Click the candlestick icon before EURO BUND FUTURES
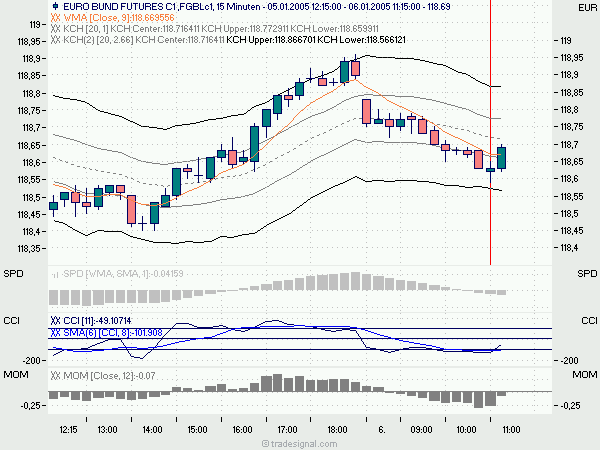 [x=55, y=6]
